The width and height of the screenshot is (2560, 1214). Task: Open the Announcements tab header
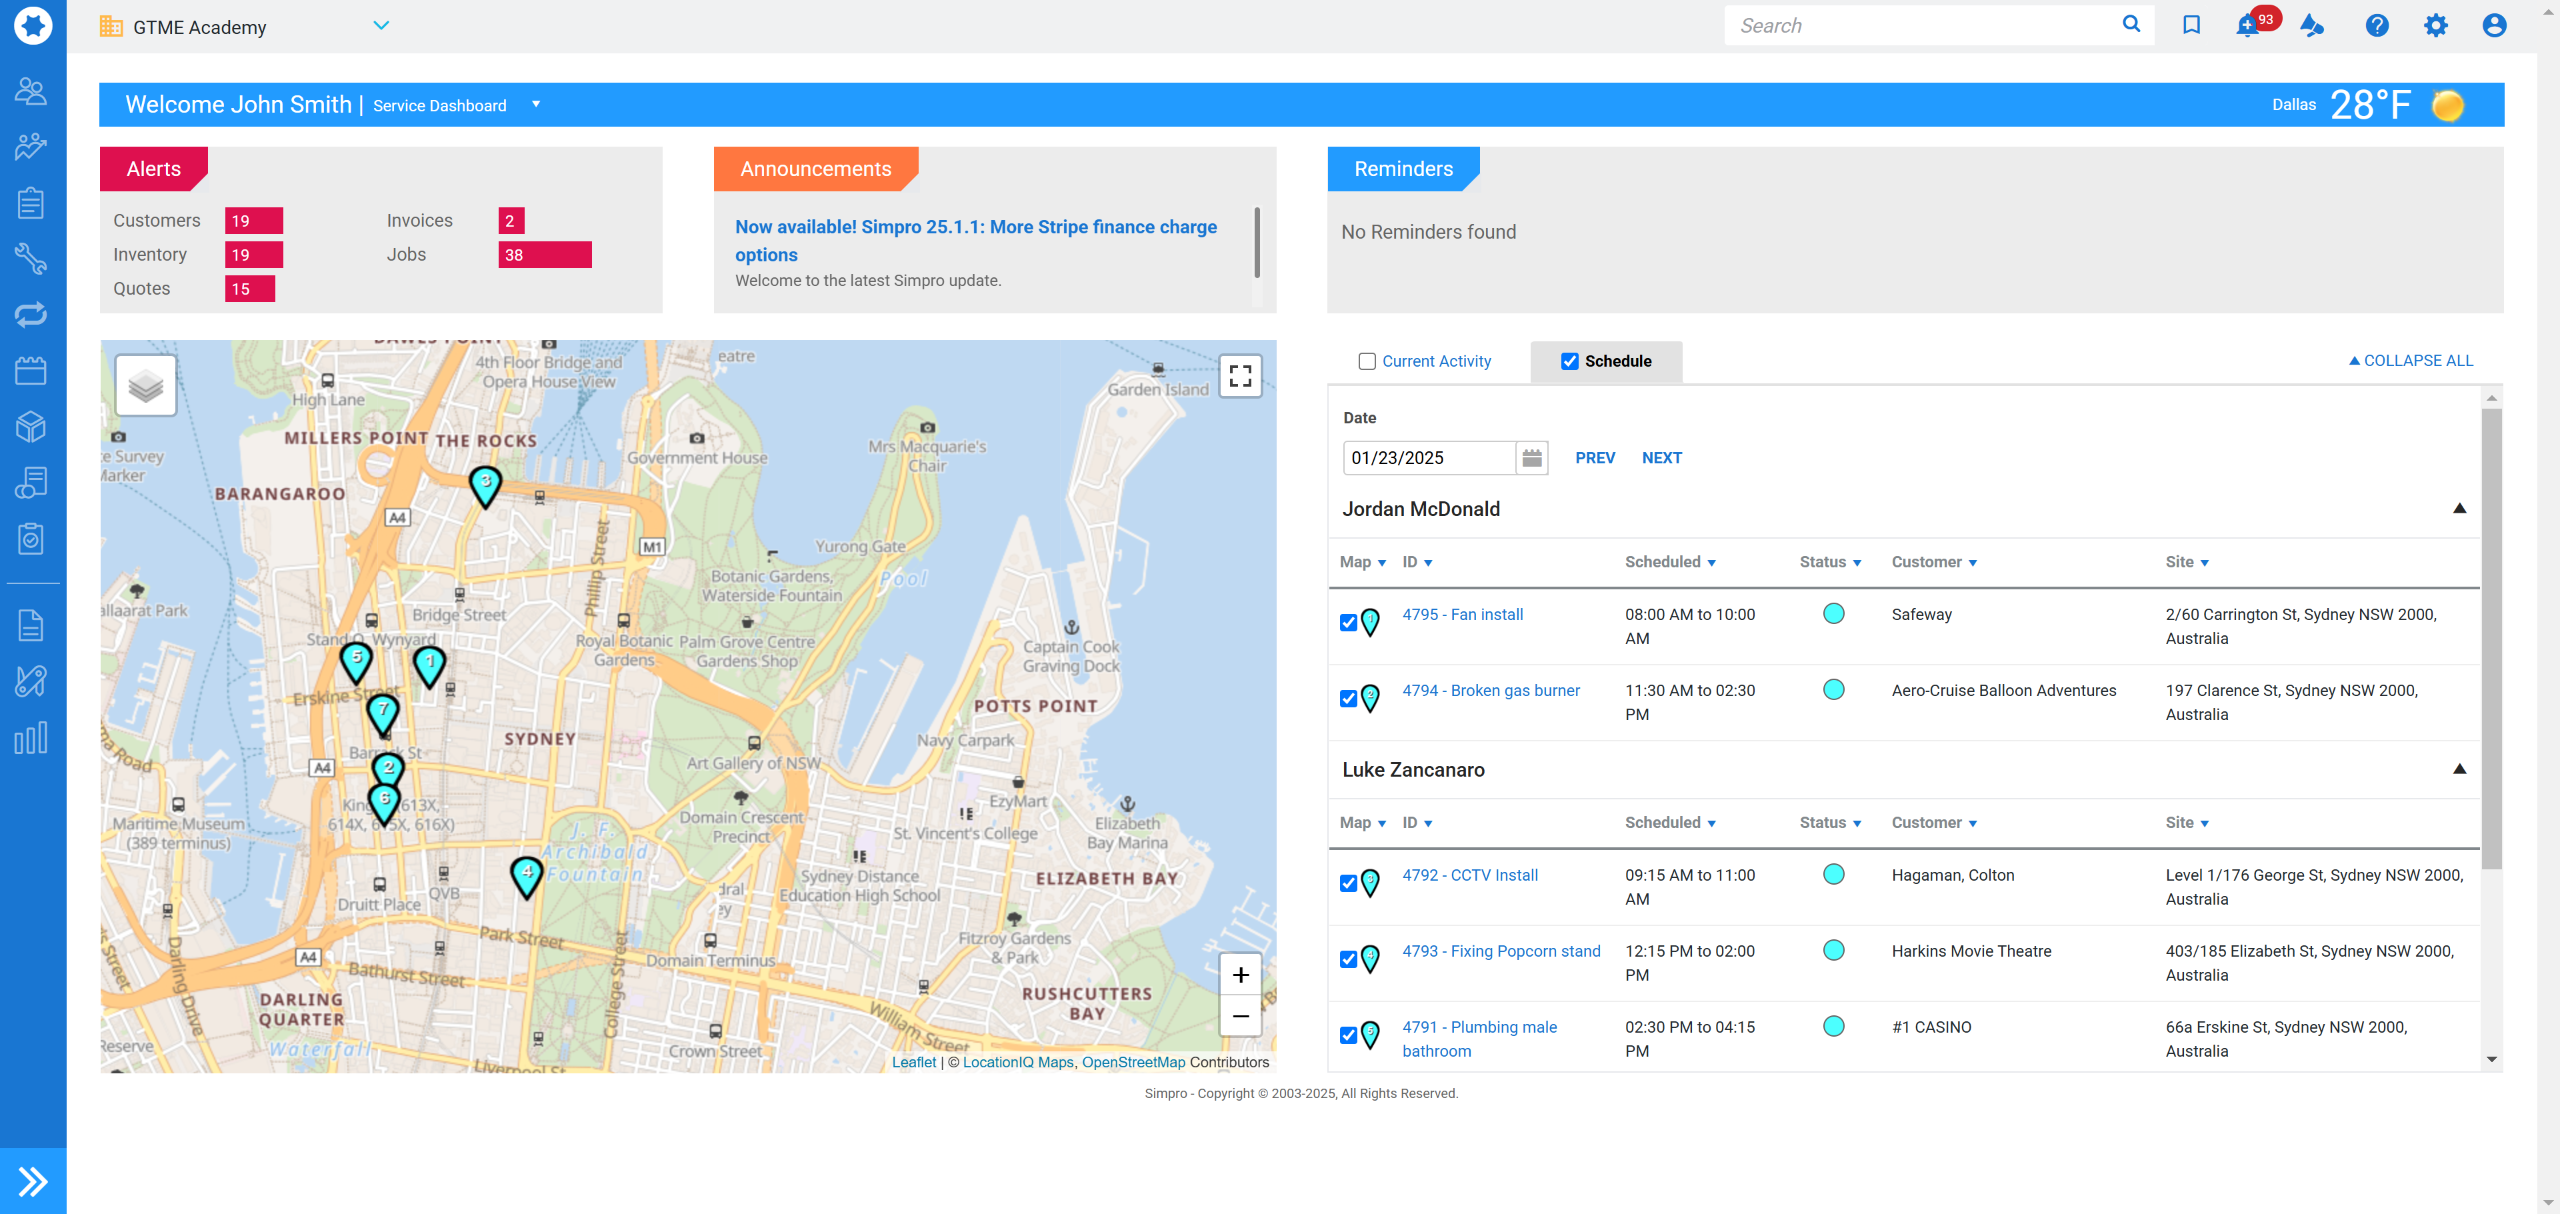click(x=815, y=169)
